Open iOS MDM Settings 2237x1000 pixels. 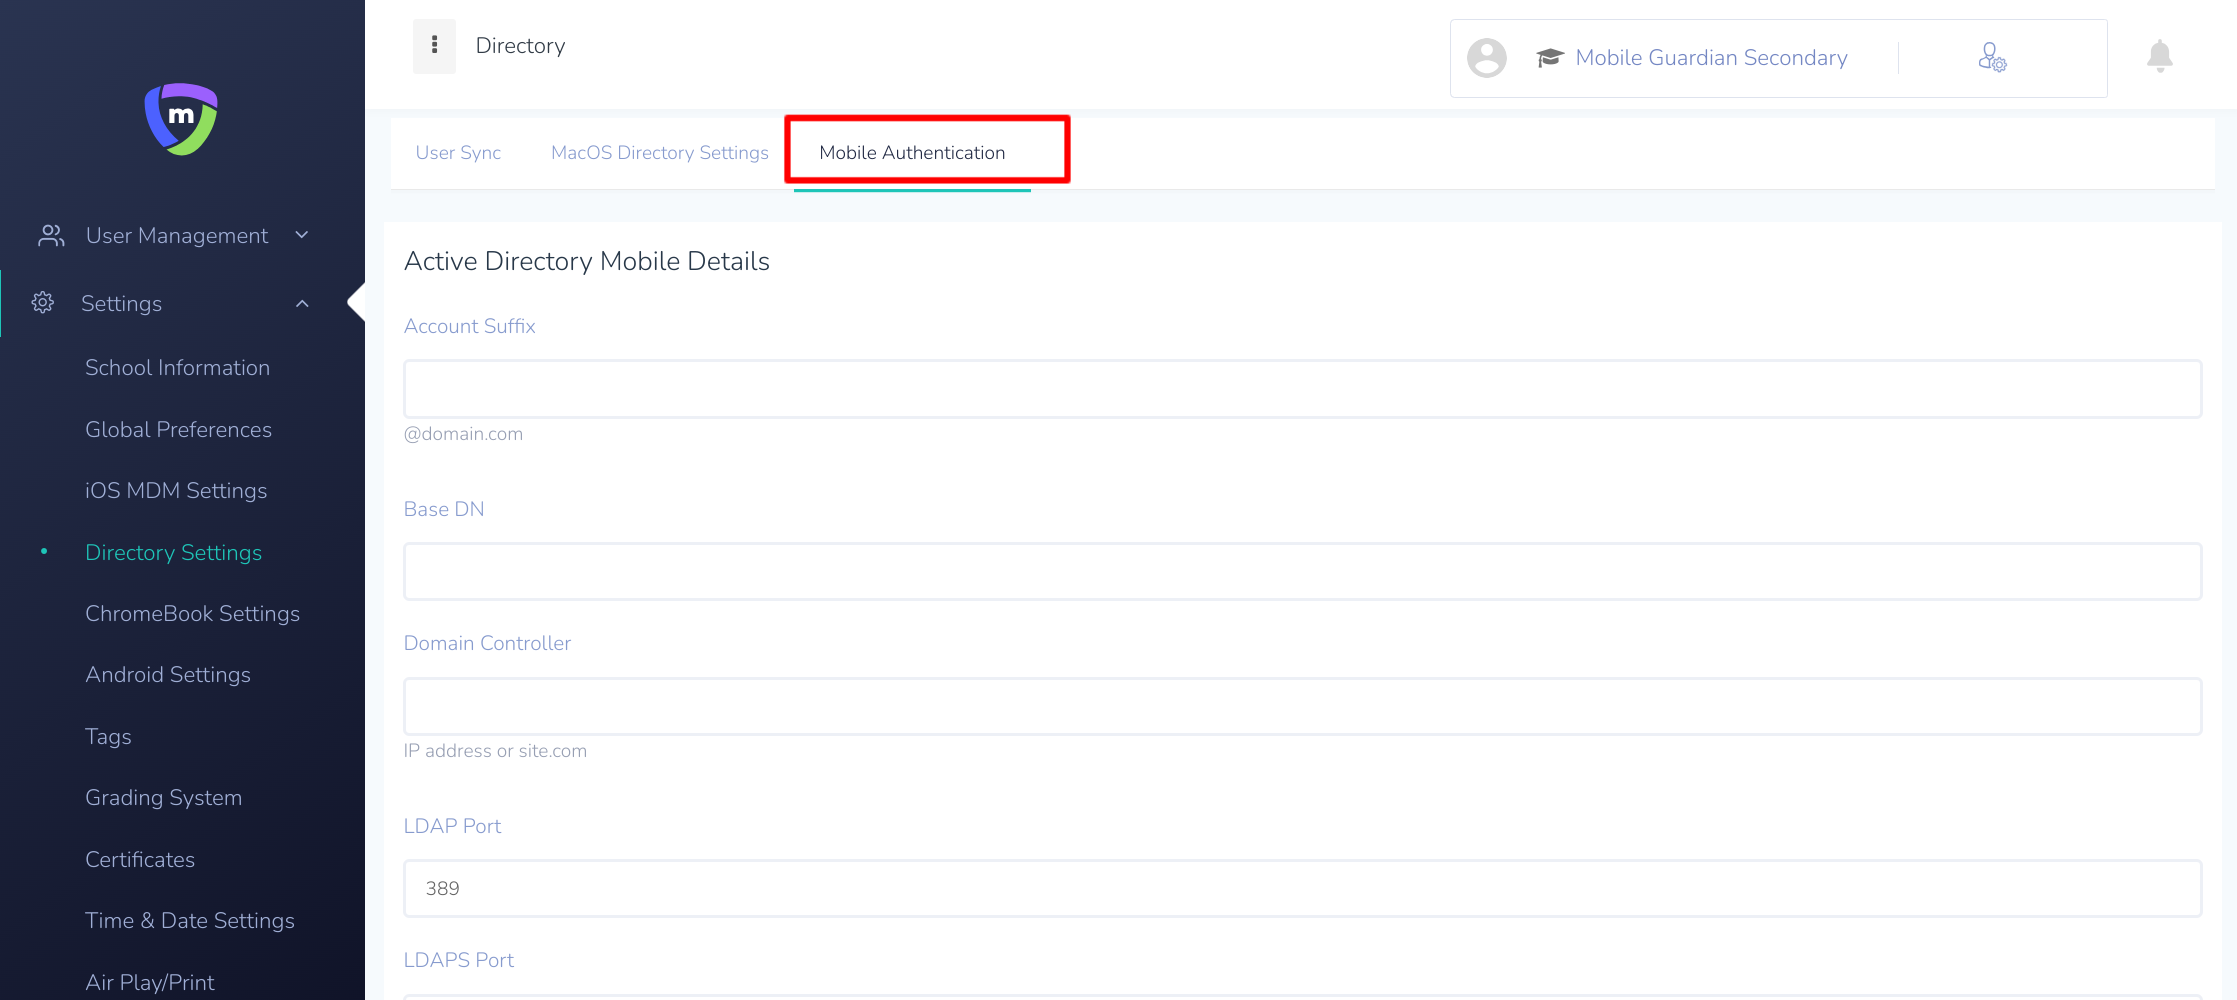[176, 491]
